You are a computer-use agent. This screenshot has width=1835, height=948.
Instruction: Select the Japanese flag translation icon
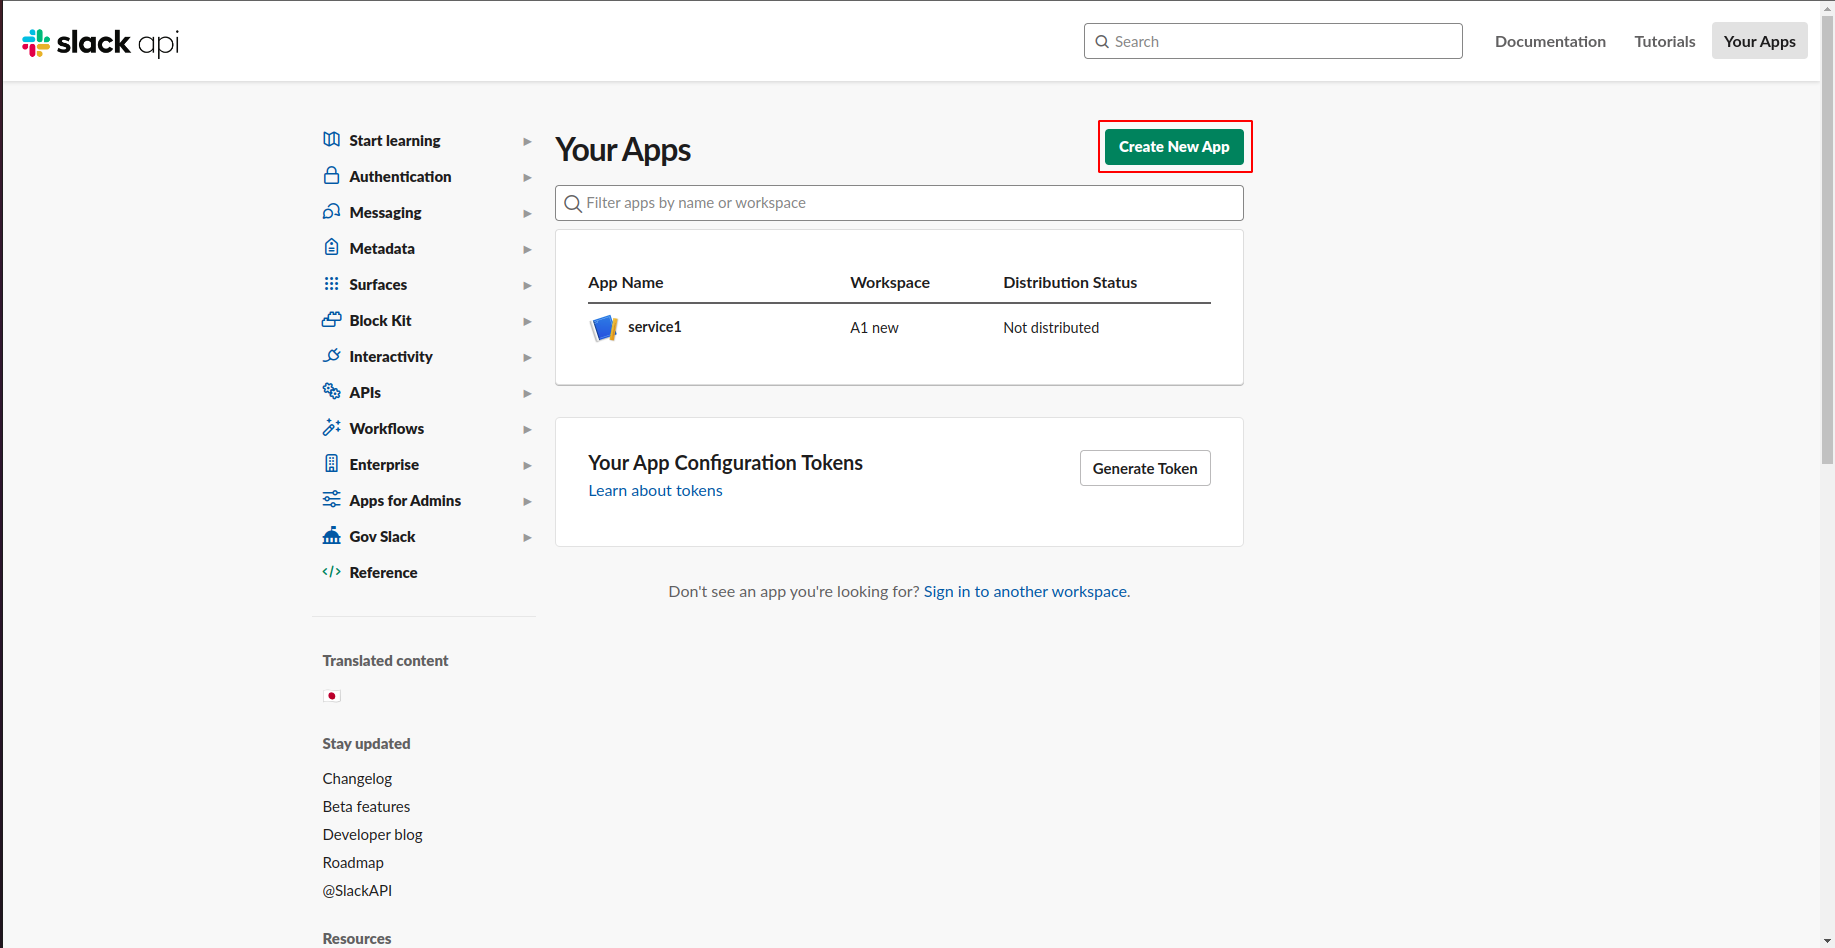tap(332, 696)
